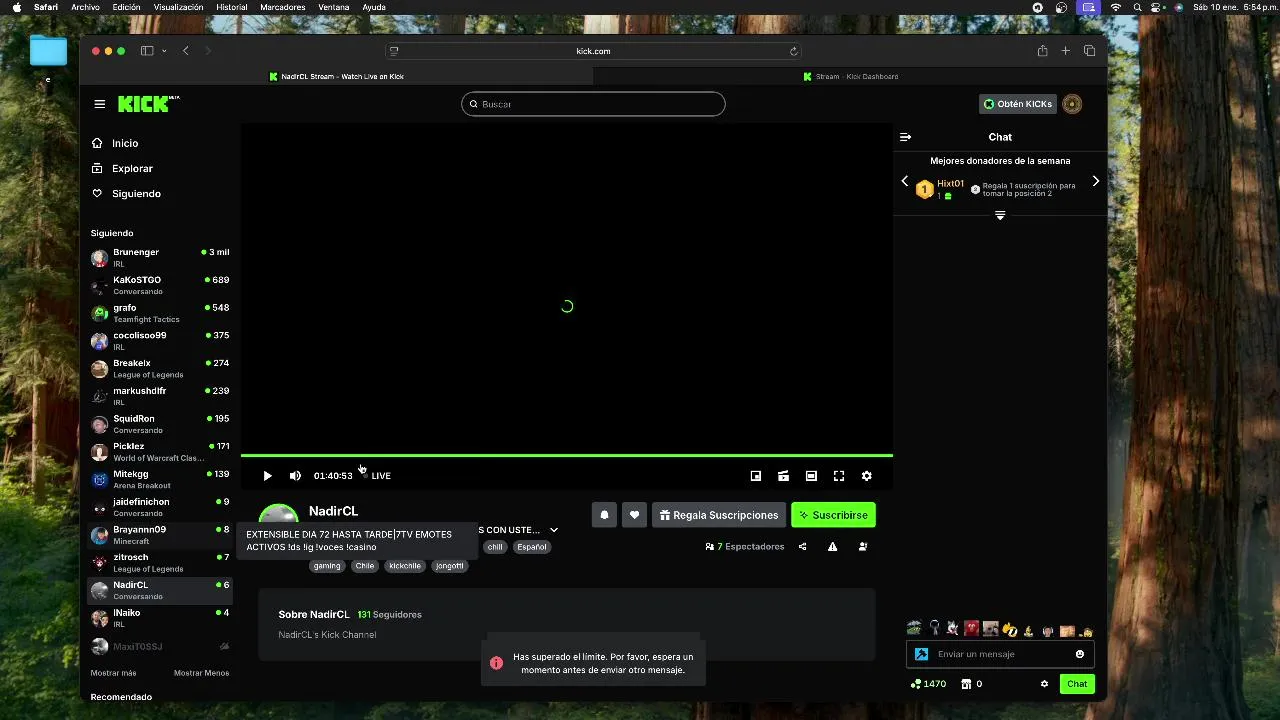Screen dimensions: 1280x720
Task: Toggle the heart follow button
Action: pyautogui.click(x=634, y=515)
